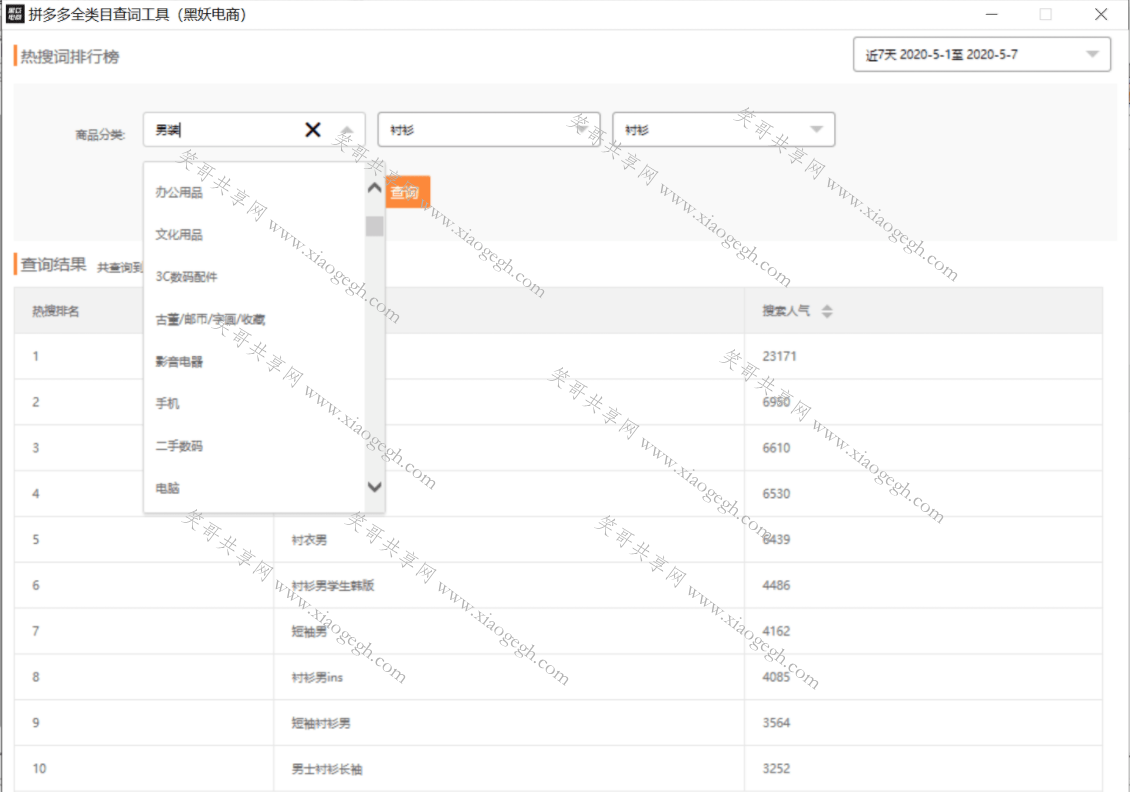The image size is (1130, 792).
Task: Click the orange 查询 button
Action: coord(406,192)
